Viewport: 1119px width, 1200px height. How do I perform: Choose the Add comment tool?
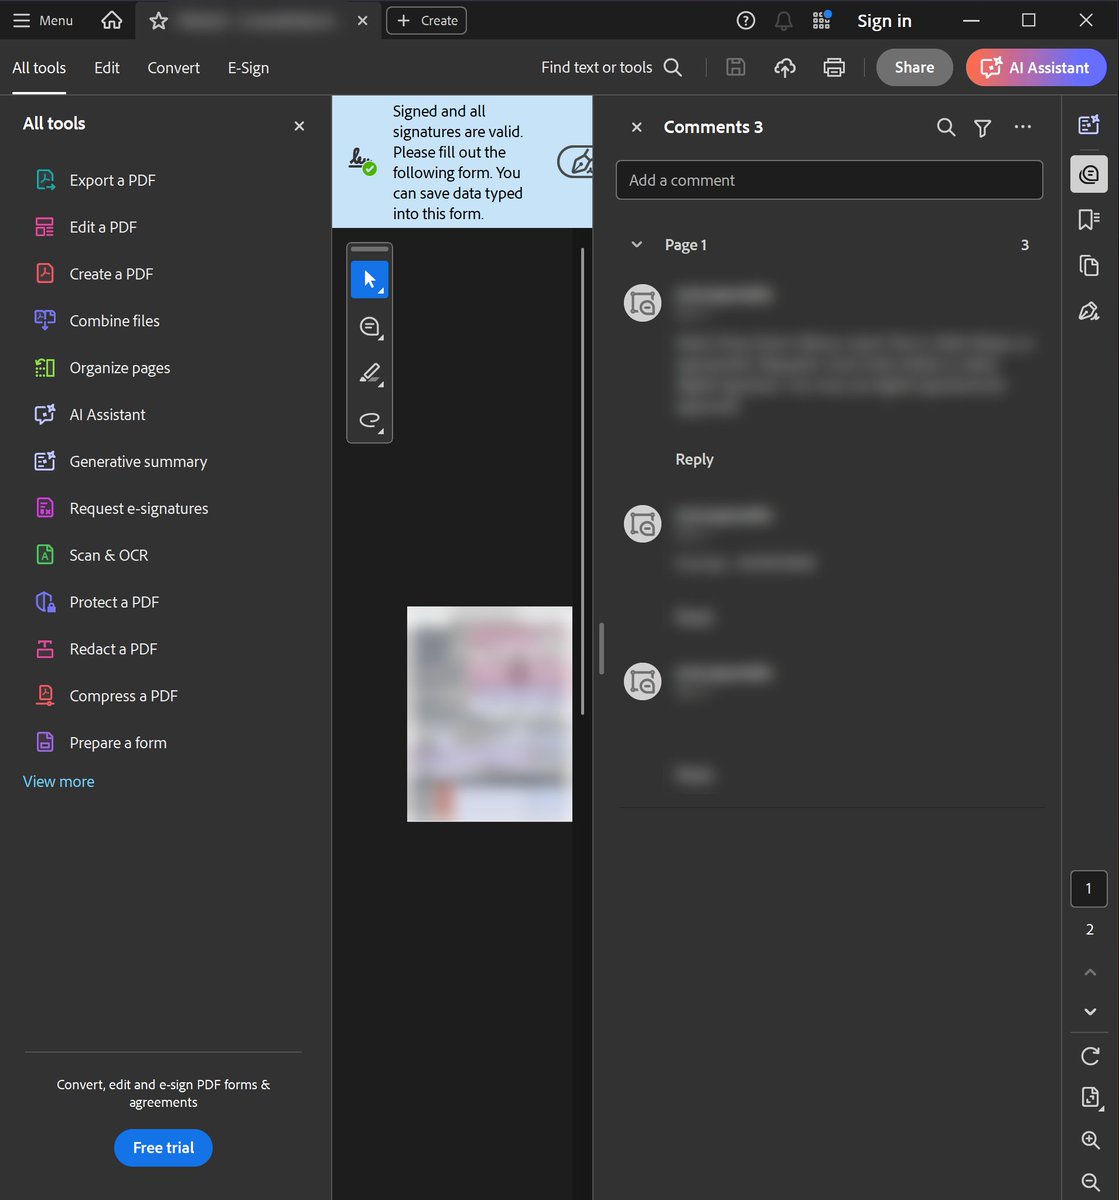369,326
